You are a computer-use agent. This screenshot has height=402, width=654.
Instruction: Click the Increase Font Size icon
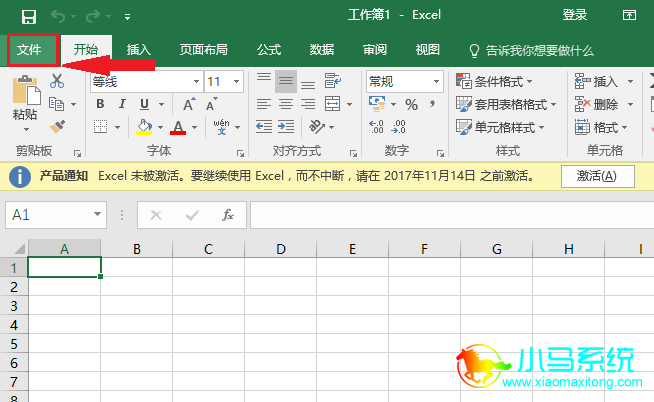pos(189,104)
